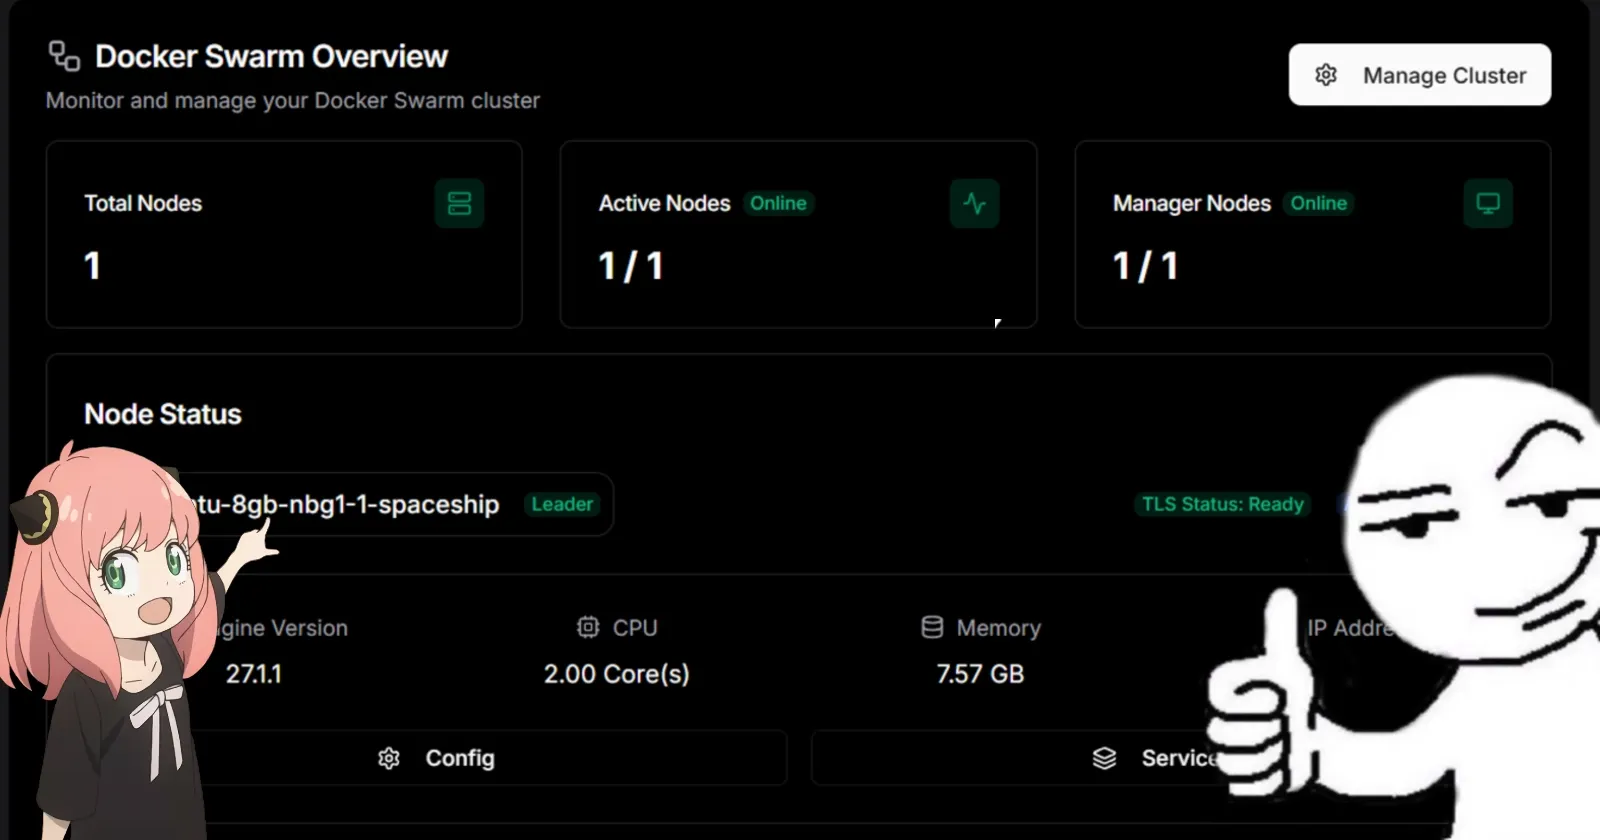Click the Docker Swarm Overview title

point(271,56)
